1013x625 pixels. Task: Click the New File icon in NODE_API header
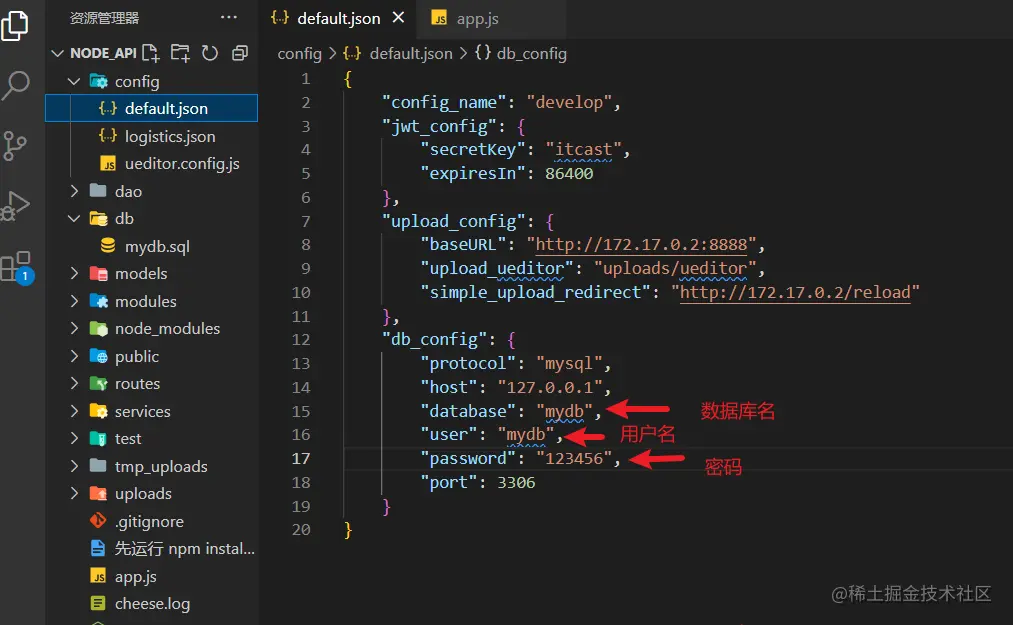tap(151, 53)
